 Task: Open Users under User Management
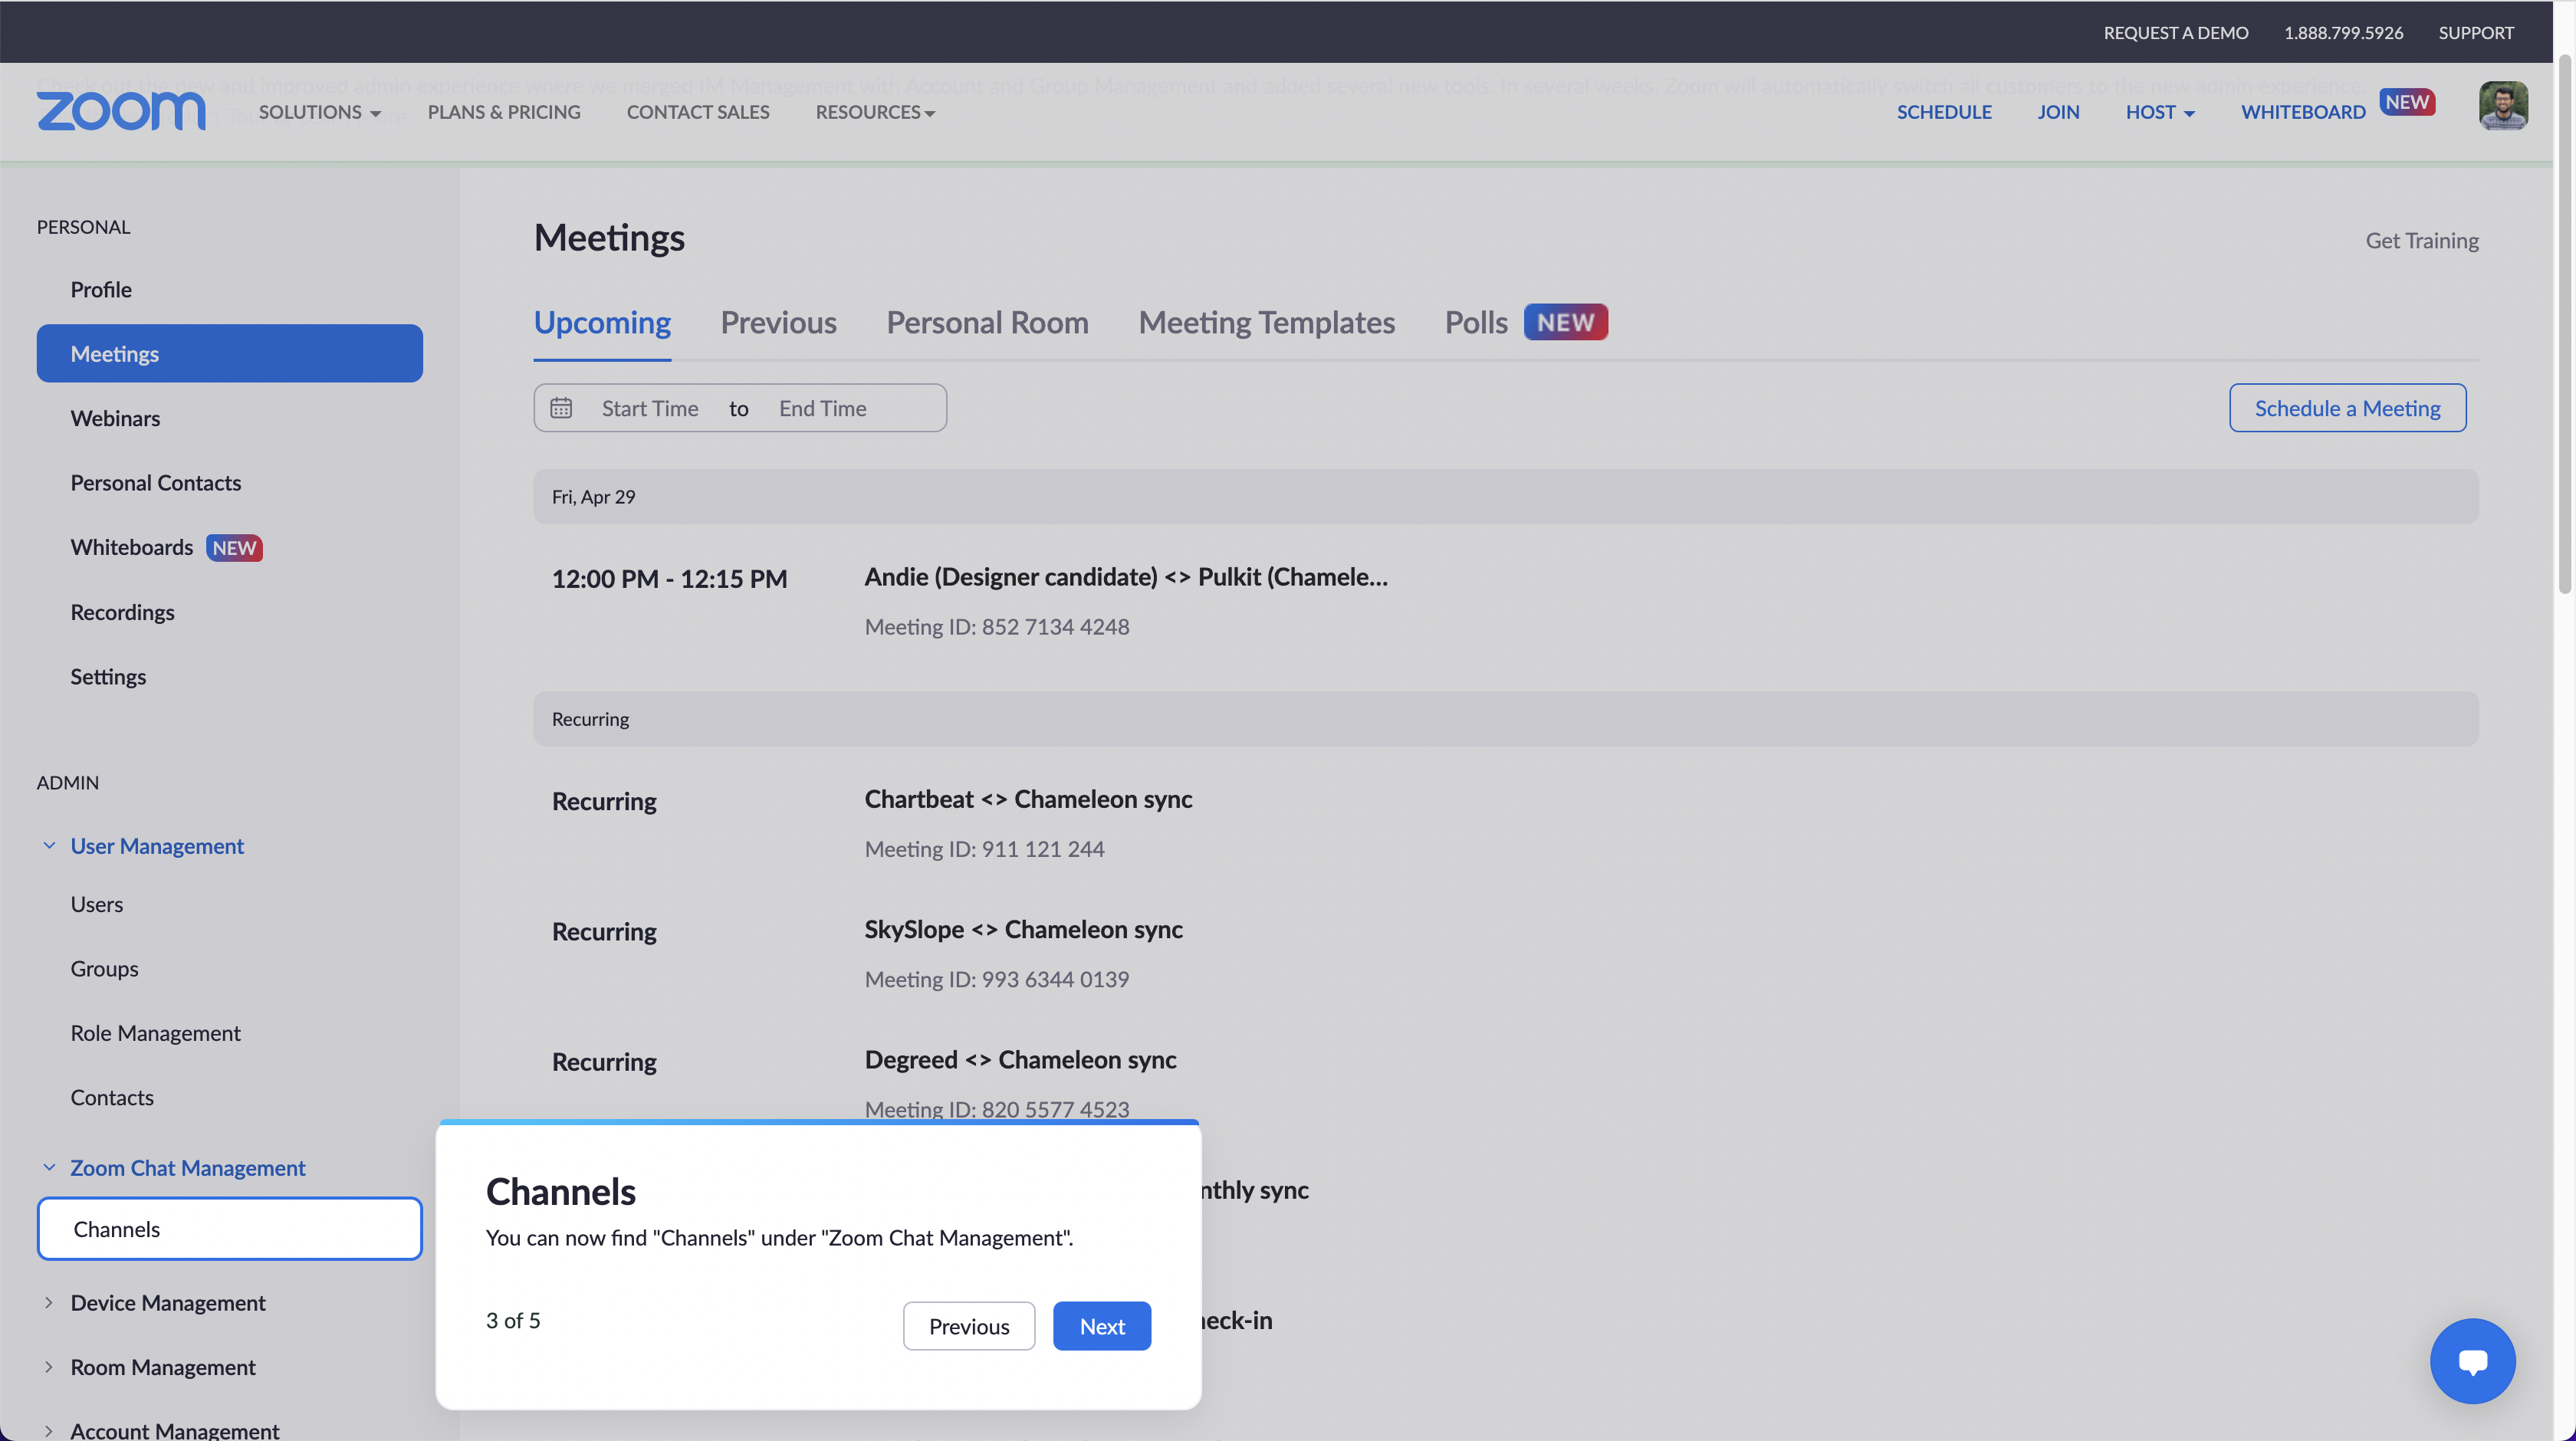point(97,904)
